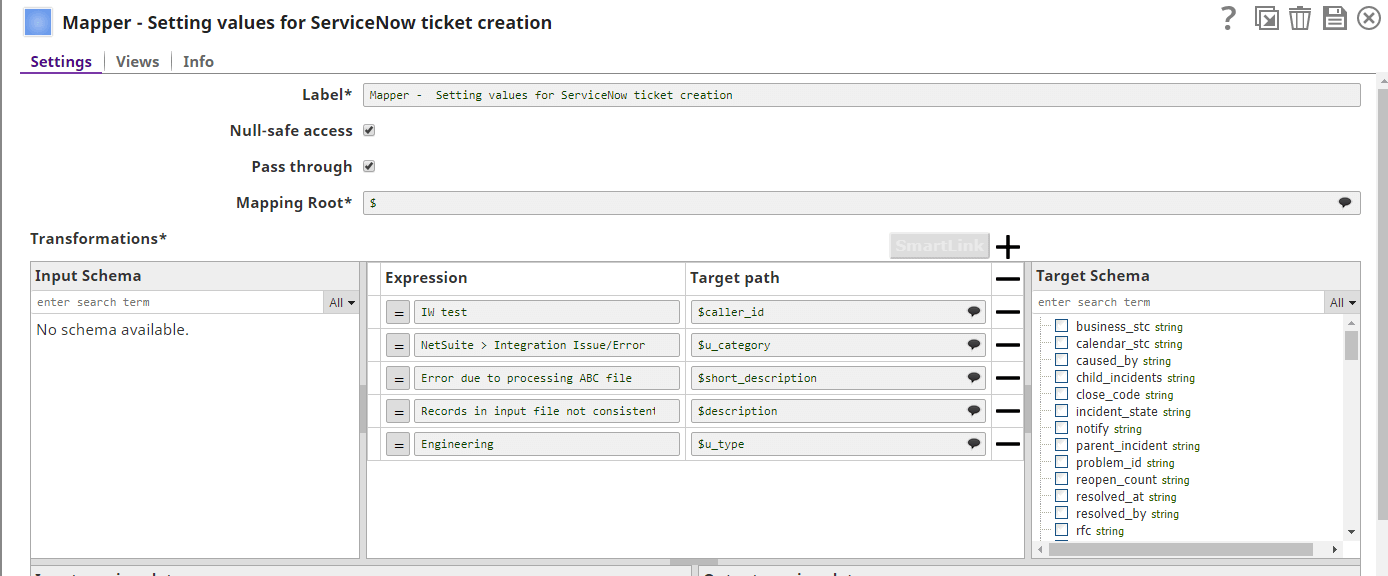Check the child_incidents target field
Image resolution: width=1388 pixels, height=576 pixels.
pos(1062,377)
